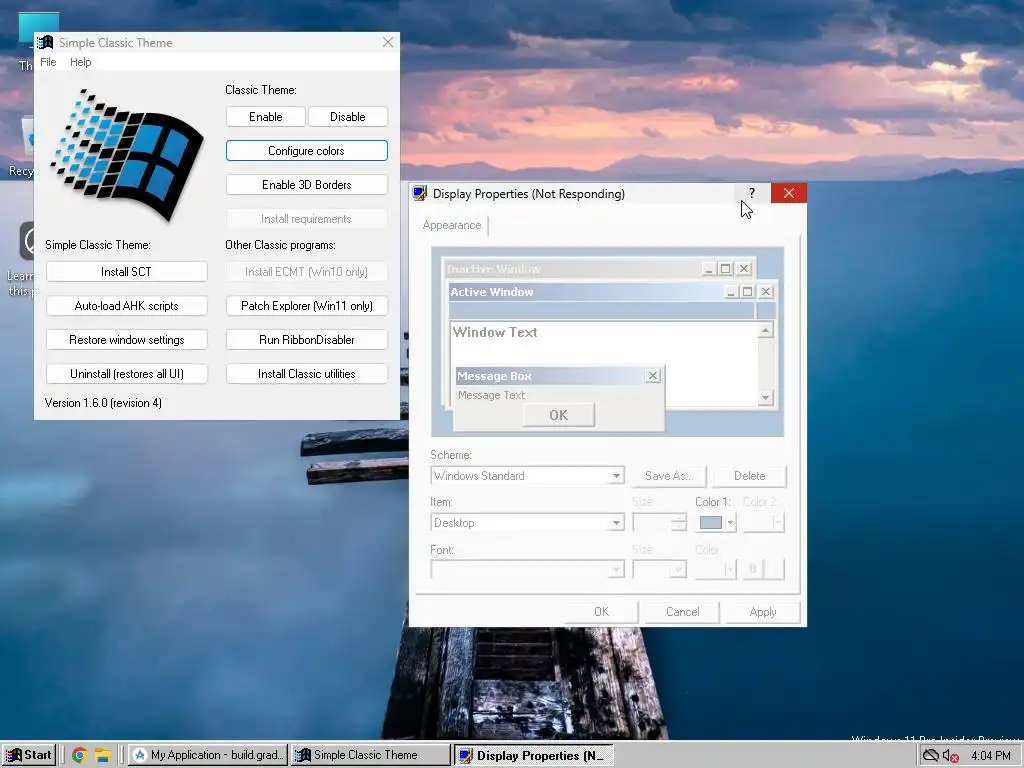This screenshot has width=1024, height=768.
Task: Click Apply in Display Properties
Action: click(763, 612)
